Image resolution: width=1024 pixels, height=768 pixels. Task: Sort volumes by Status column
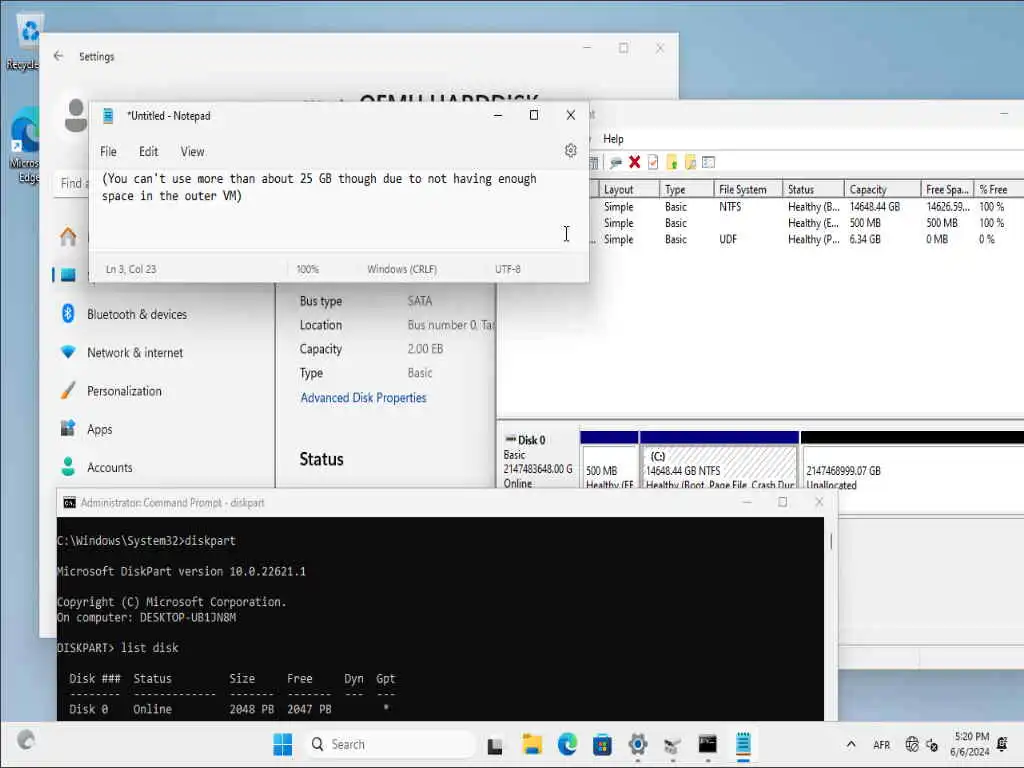coord(813,189)
